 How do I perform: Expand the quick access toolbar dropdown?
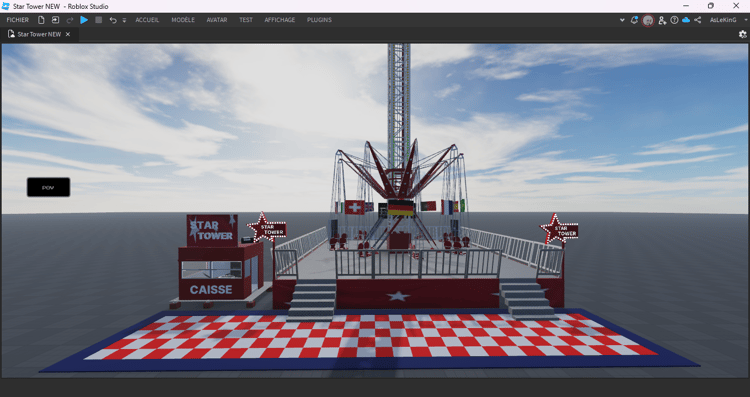click(124, 21)
